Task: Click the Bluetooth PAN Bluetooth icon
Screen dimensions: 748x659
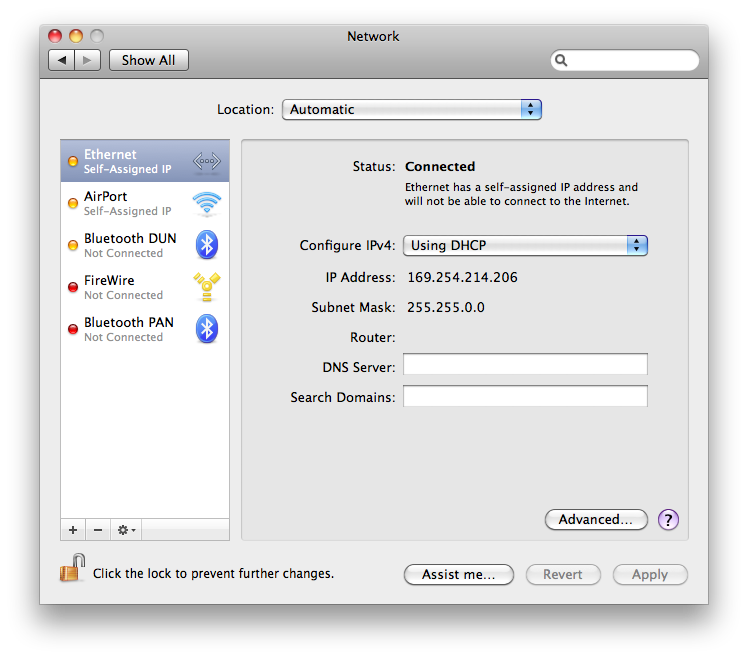Action: click(207, 329)
